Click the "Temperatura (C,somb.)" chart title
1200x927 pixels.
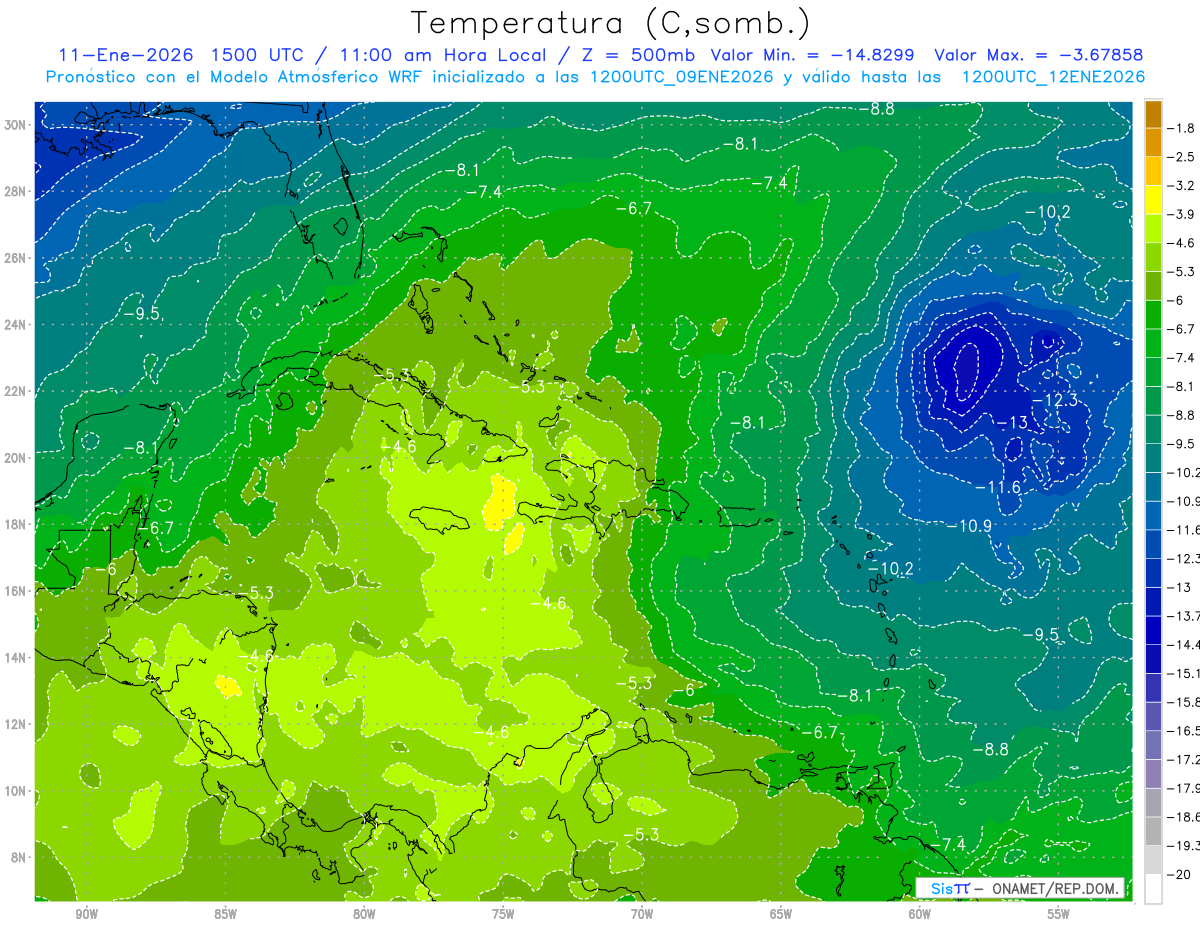pyautogui.click(x=611, y=24)
